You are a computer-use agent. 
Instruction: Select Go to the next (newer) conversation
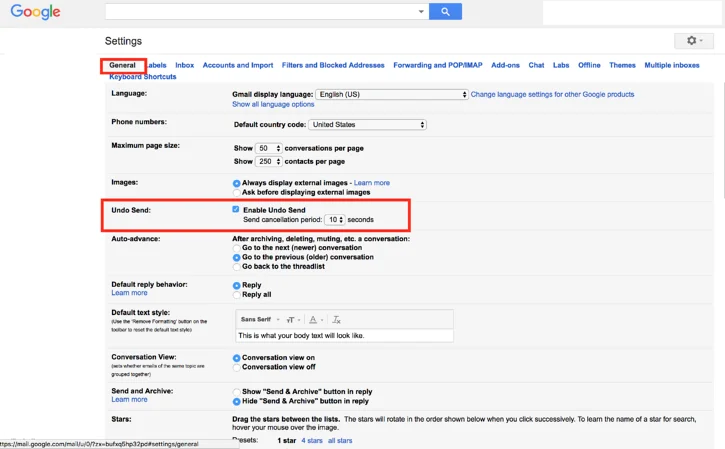[236, 248]
